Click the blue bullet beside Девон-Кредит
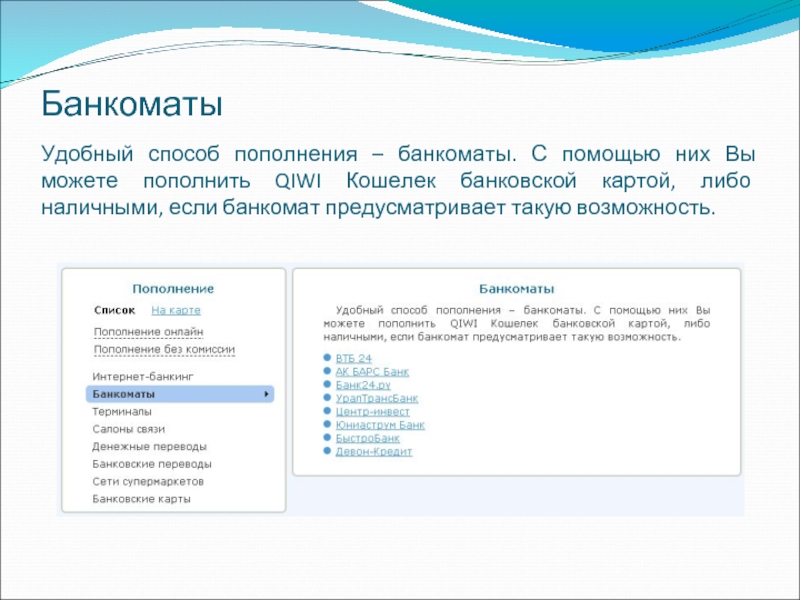This screenshot has width=800, height=600. pyautogui.click(x=327, y=451)
